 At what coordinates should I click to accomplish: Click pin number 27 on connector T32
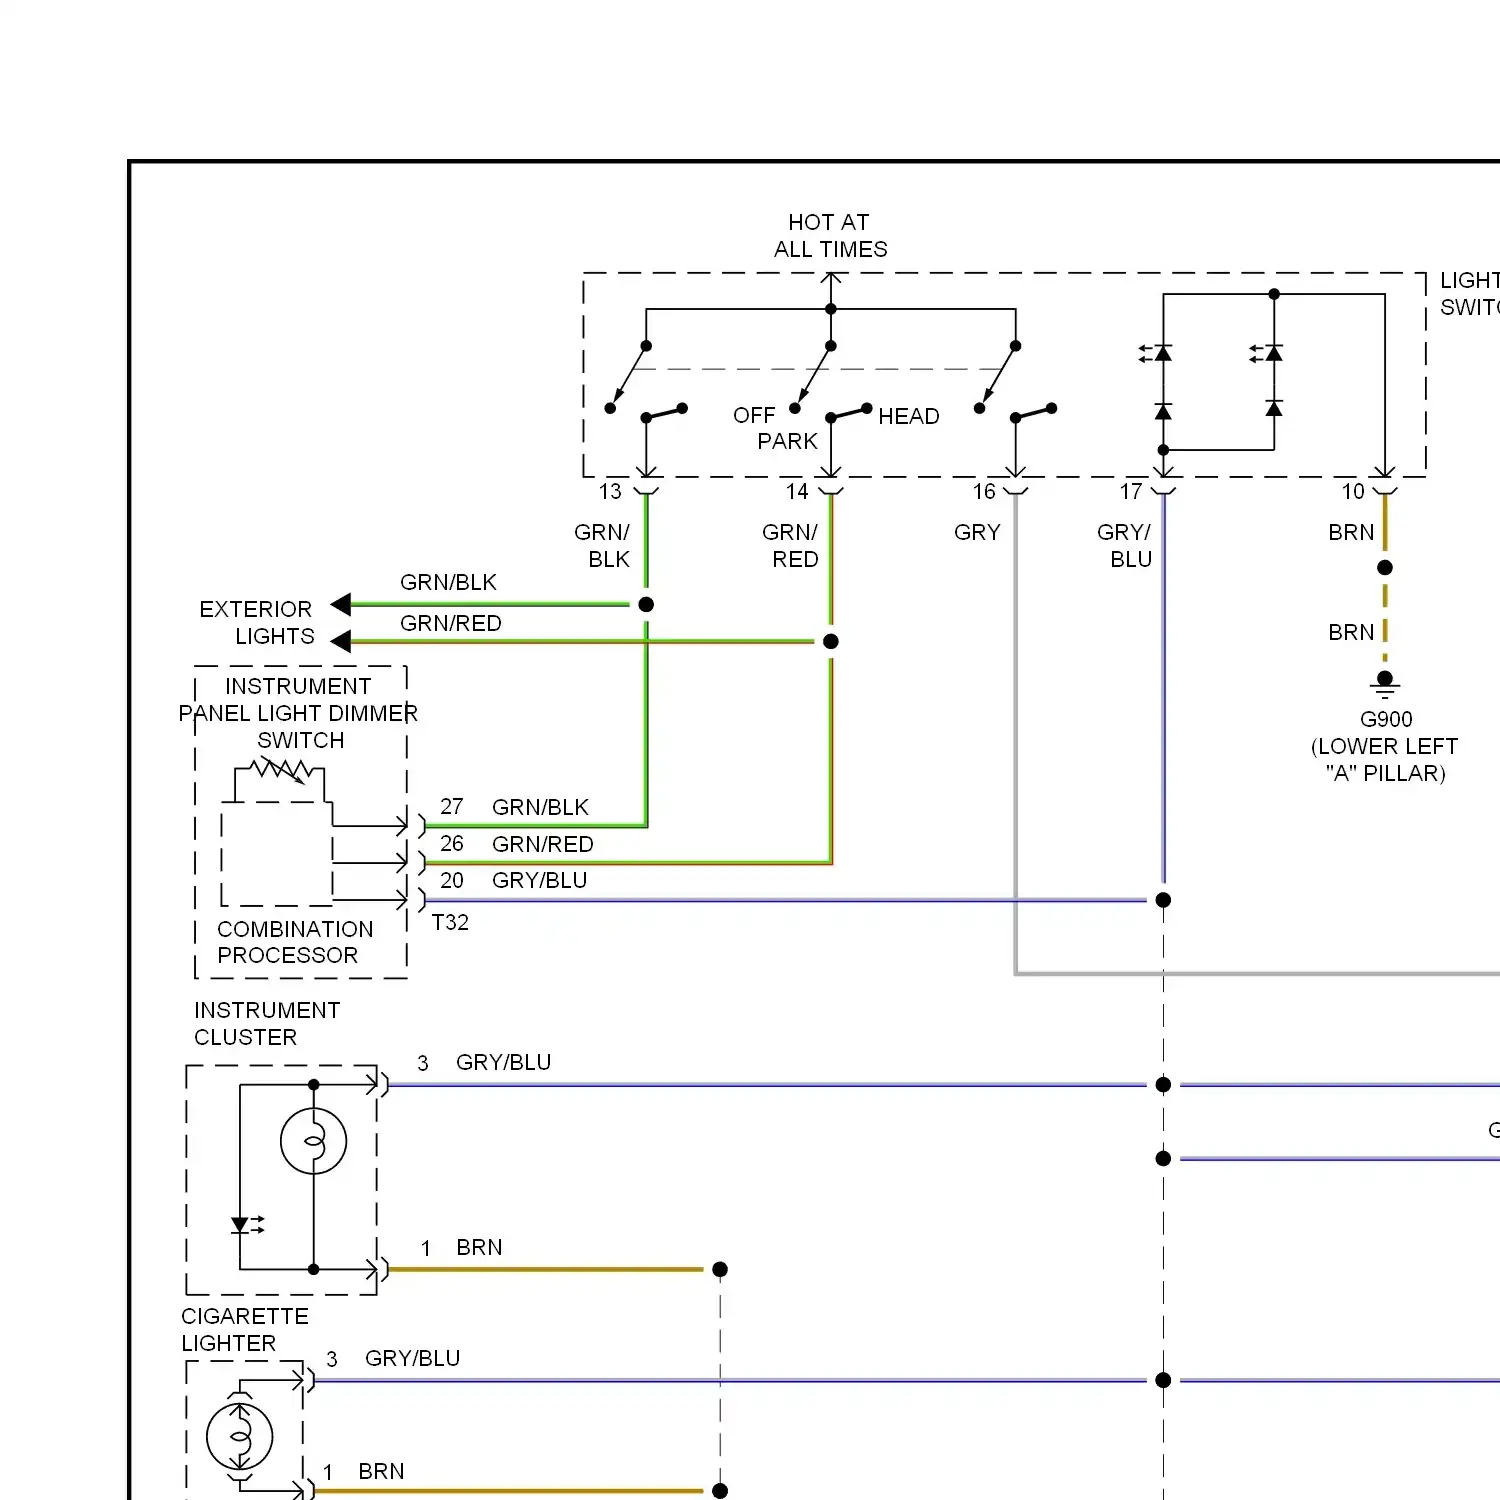coord(452,806)
